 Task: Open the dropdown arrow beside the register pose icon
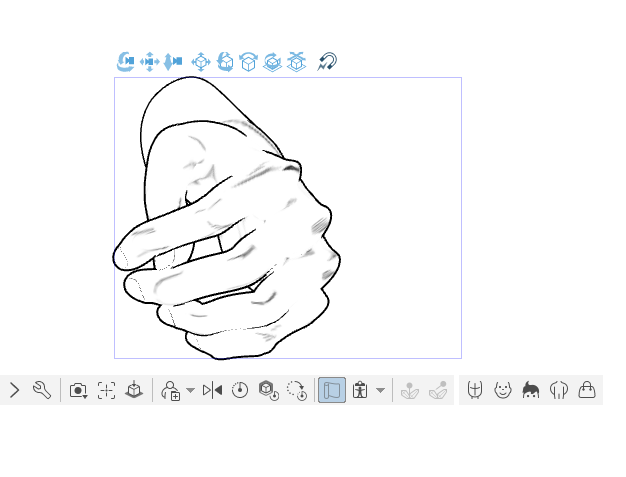[x=190, y=390]
